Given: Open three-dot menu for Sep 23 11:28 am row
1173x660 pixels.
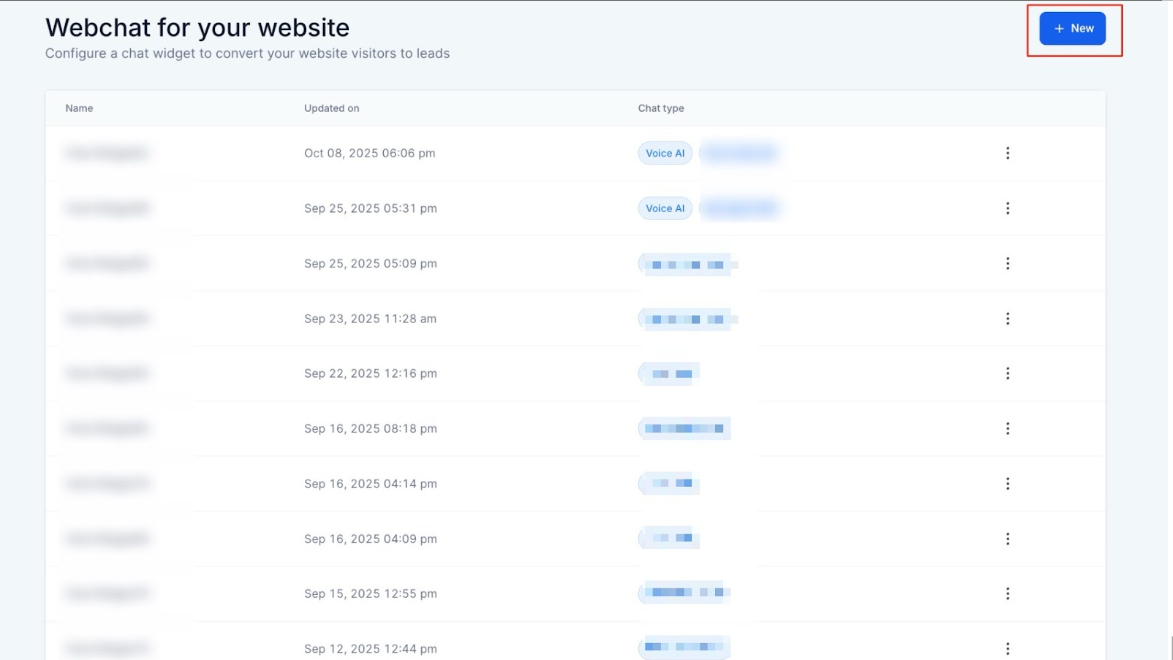Looking at the screenshot, I should (1007, 318).
